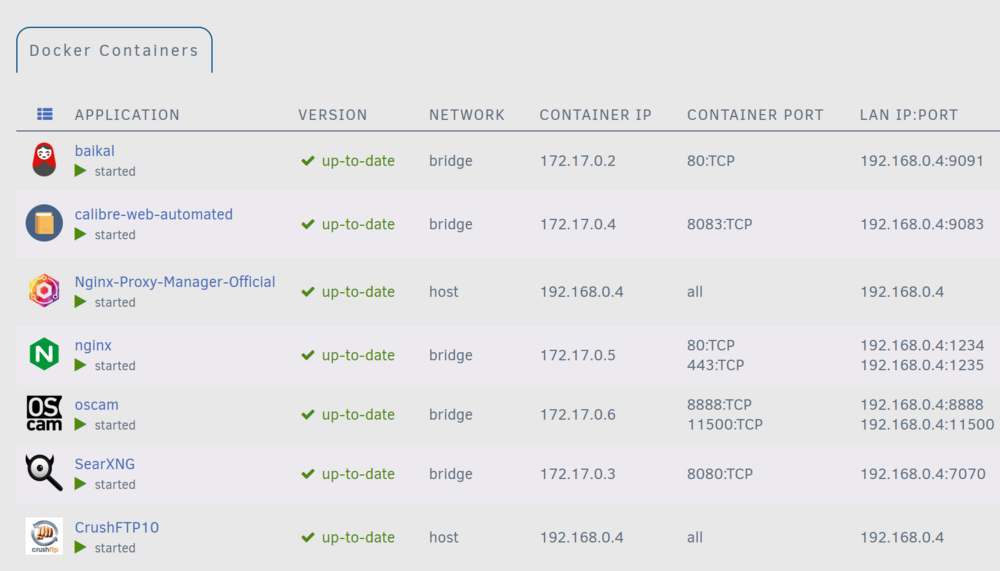
Task: Open the Nginx-Proxy-Manager-Official link
Action: tap(175, 282)
